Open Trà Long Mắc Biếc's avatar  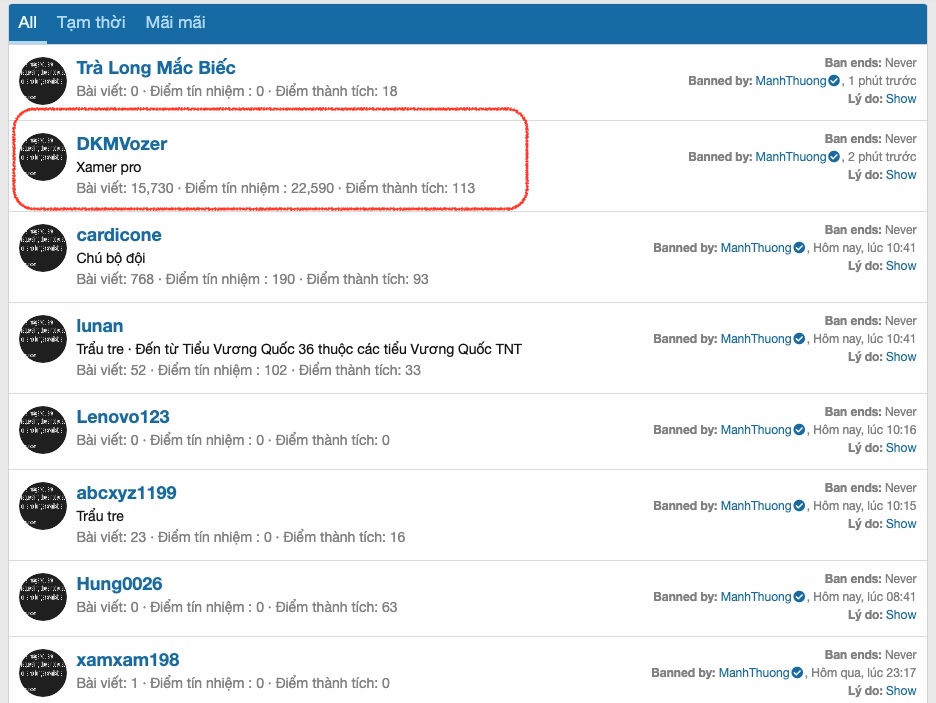(42, 81)
